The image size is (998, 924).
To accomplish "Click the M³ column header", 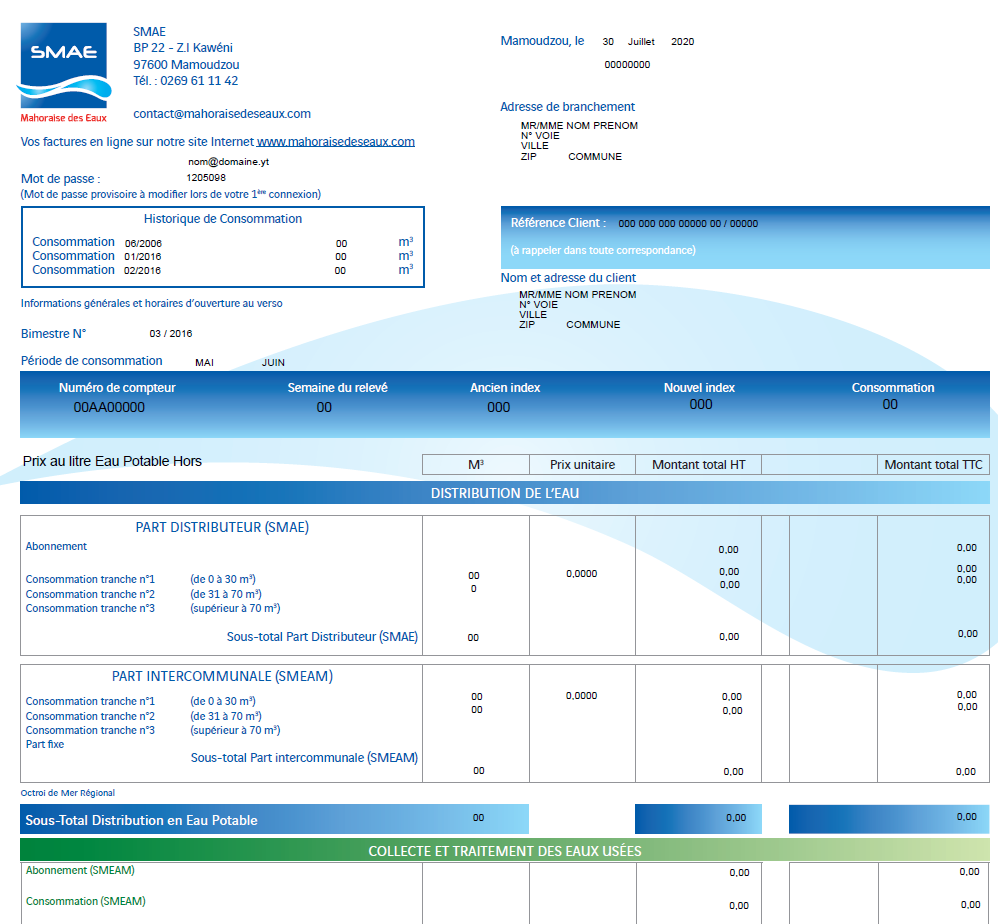I will point(475,465).
